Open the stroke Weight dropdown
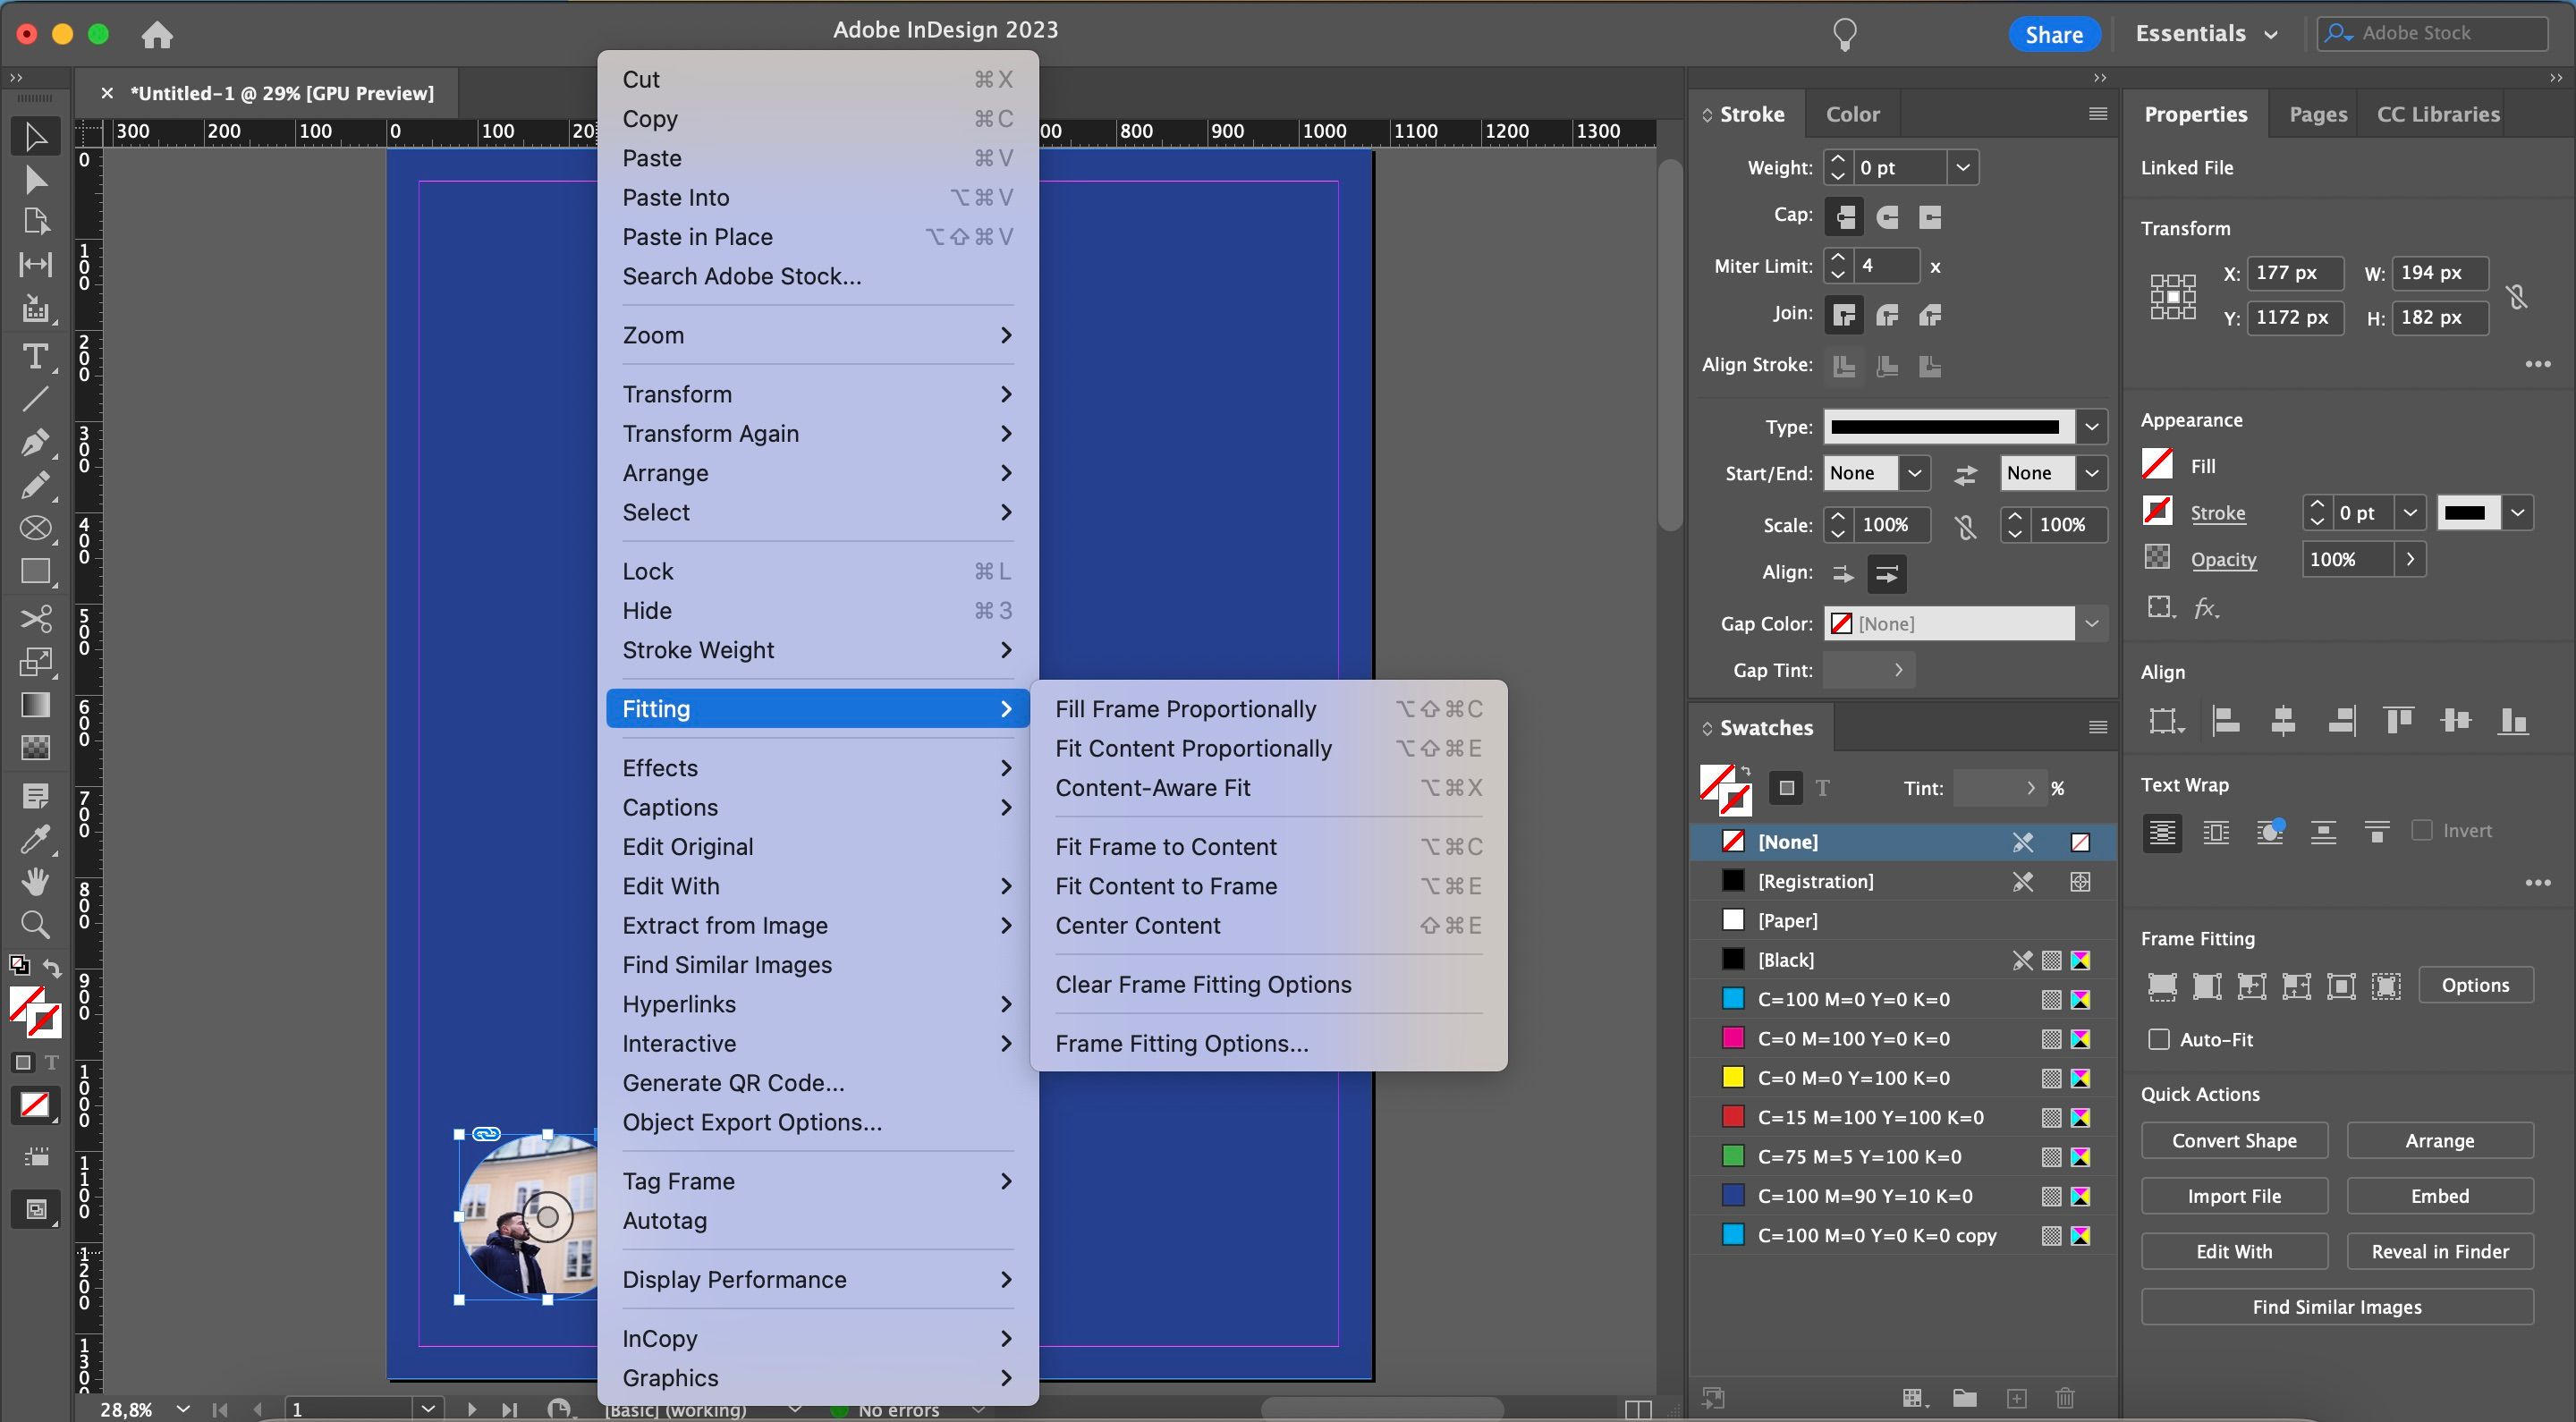The width and height of the screenshot is (2576, 1422). point(1964,167)
